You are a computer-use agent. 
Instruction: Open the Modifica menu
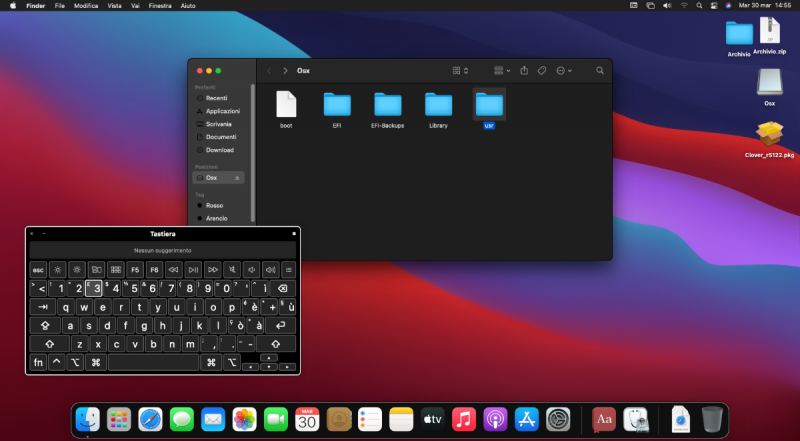pyautogui.click(x=86, y=6)
